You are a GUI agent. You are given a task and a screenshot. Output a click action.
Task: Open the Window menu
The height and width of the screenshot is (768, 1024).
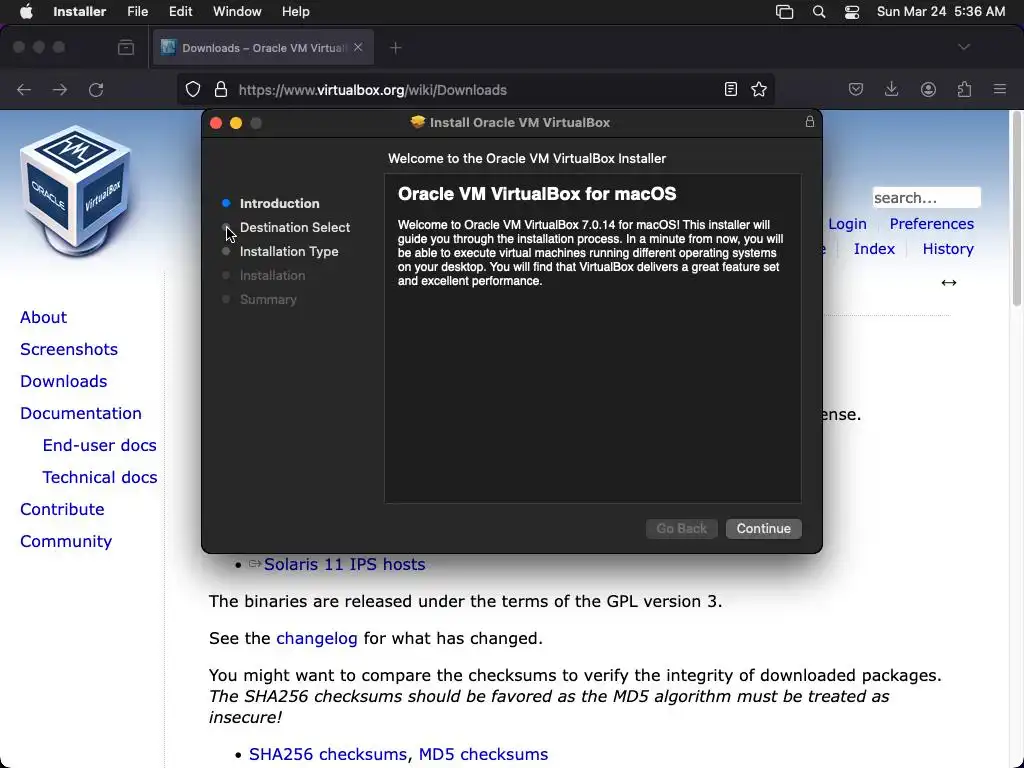(237, 12)
